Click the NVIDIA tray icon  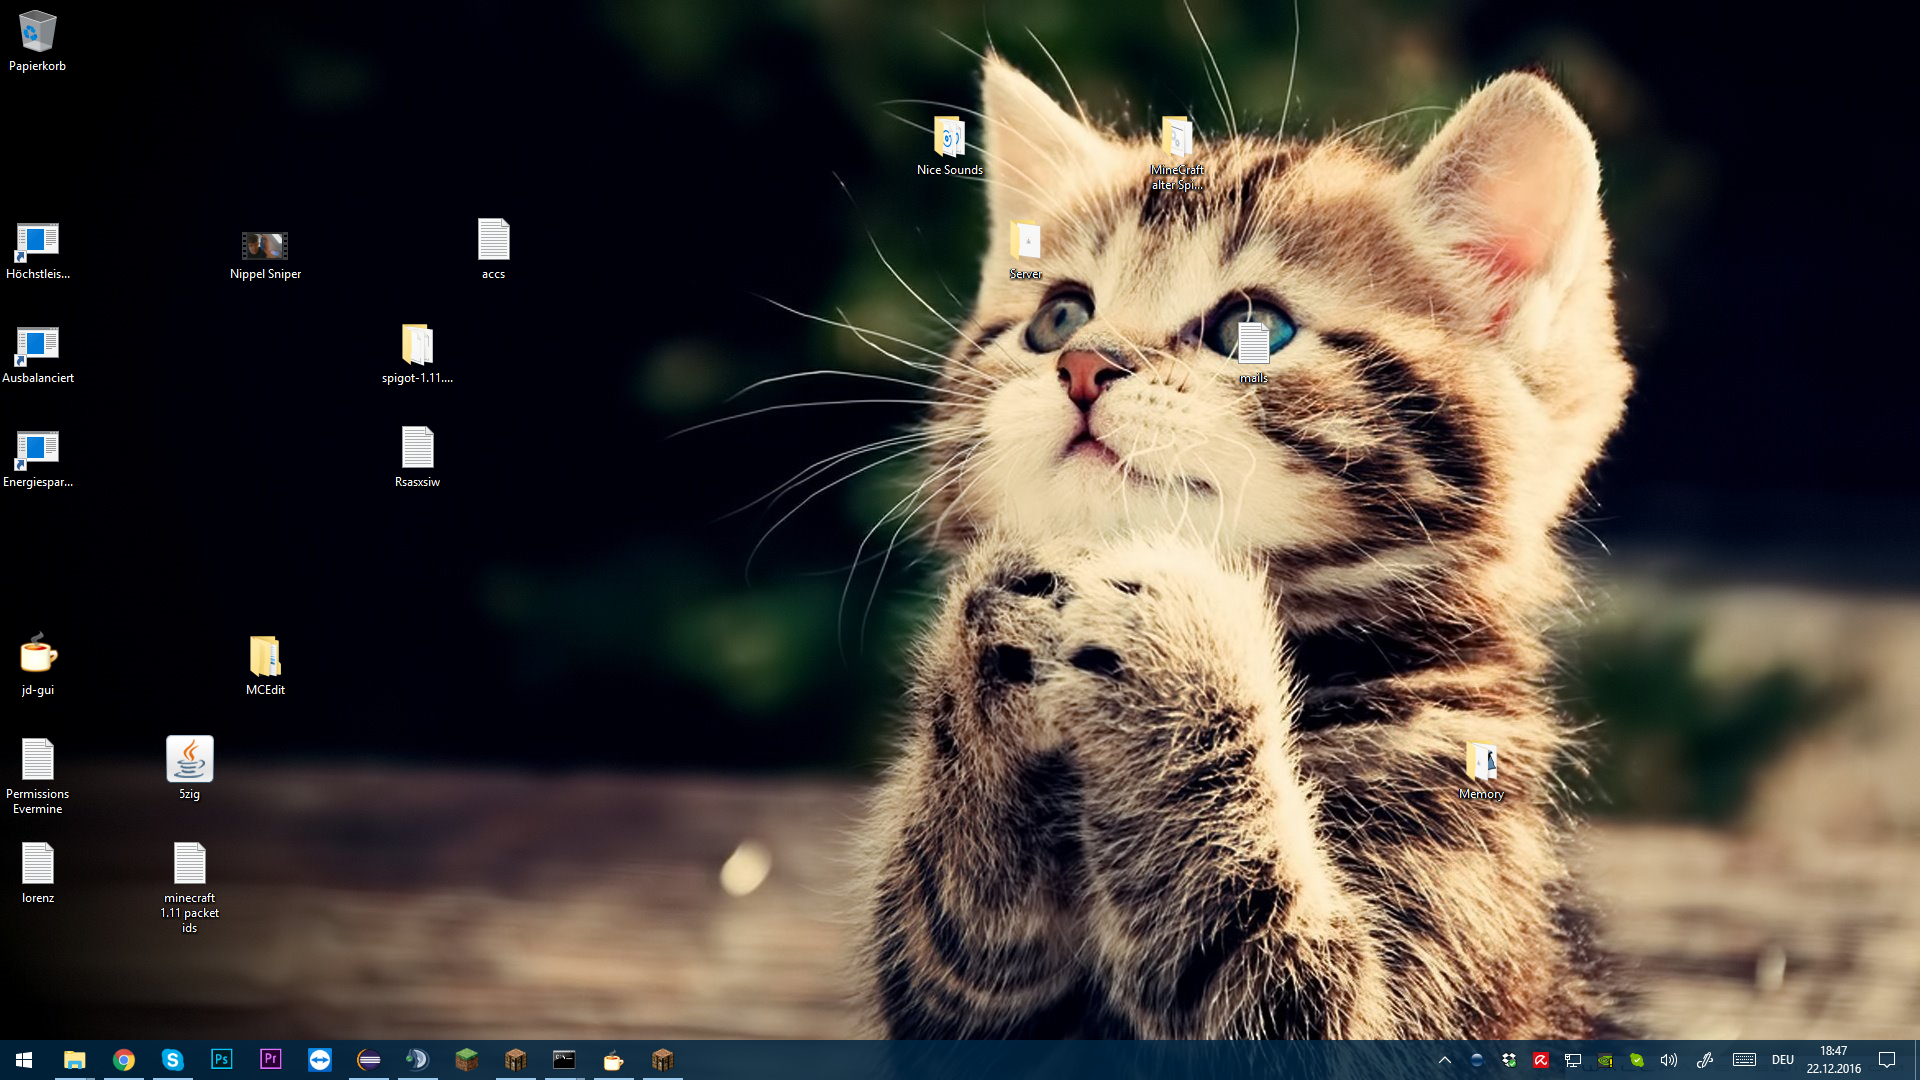pyautogui.click(x=1605, y=1060)
